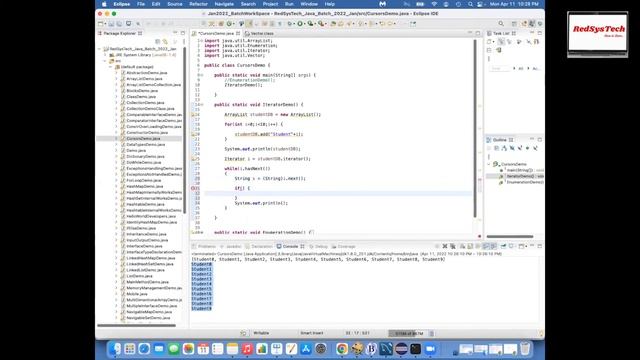Click the green Run button in toolbar
This screenshot has width=640, height=360.
coord(300,24)
